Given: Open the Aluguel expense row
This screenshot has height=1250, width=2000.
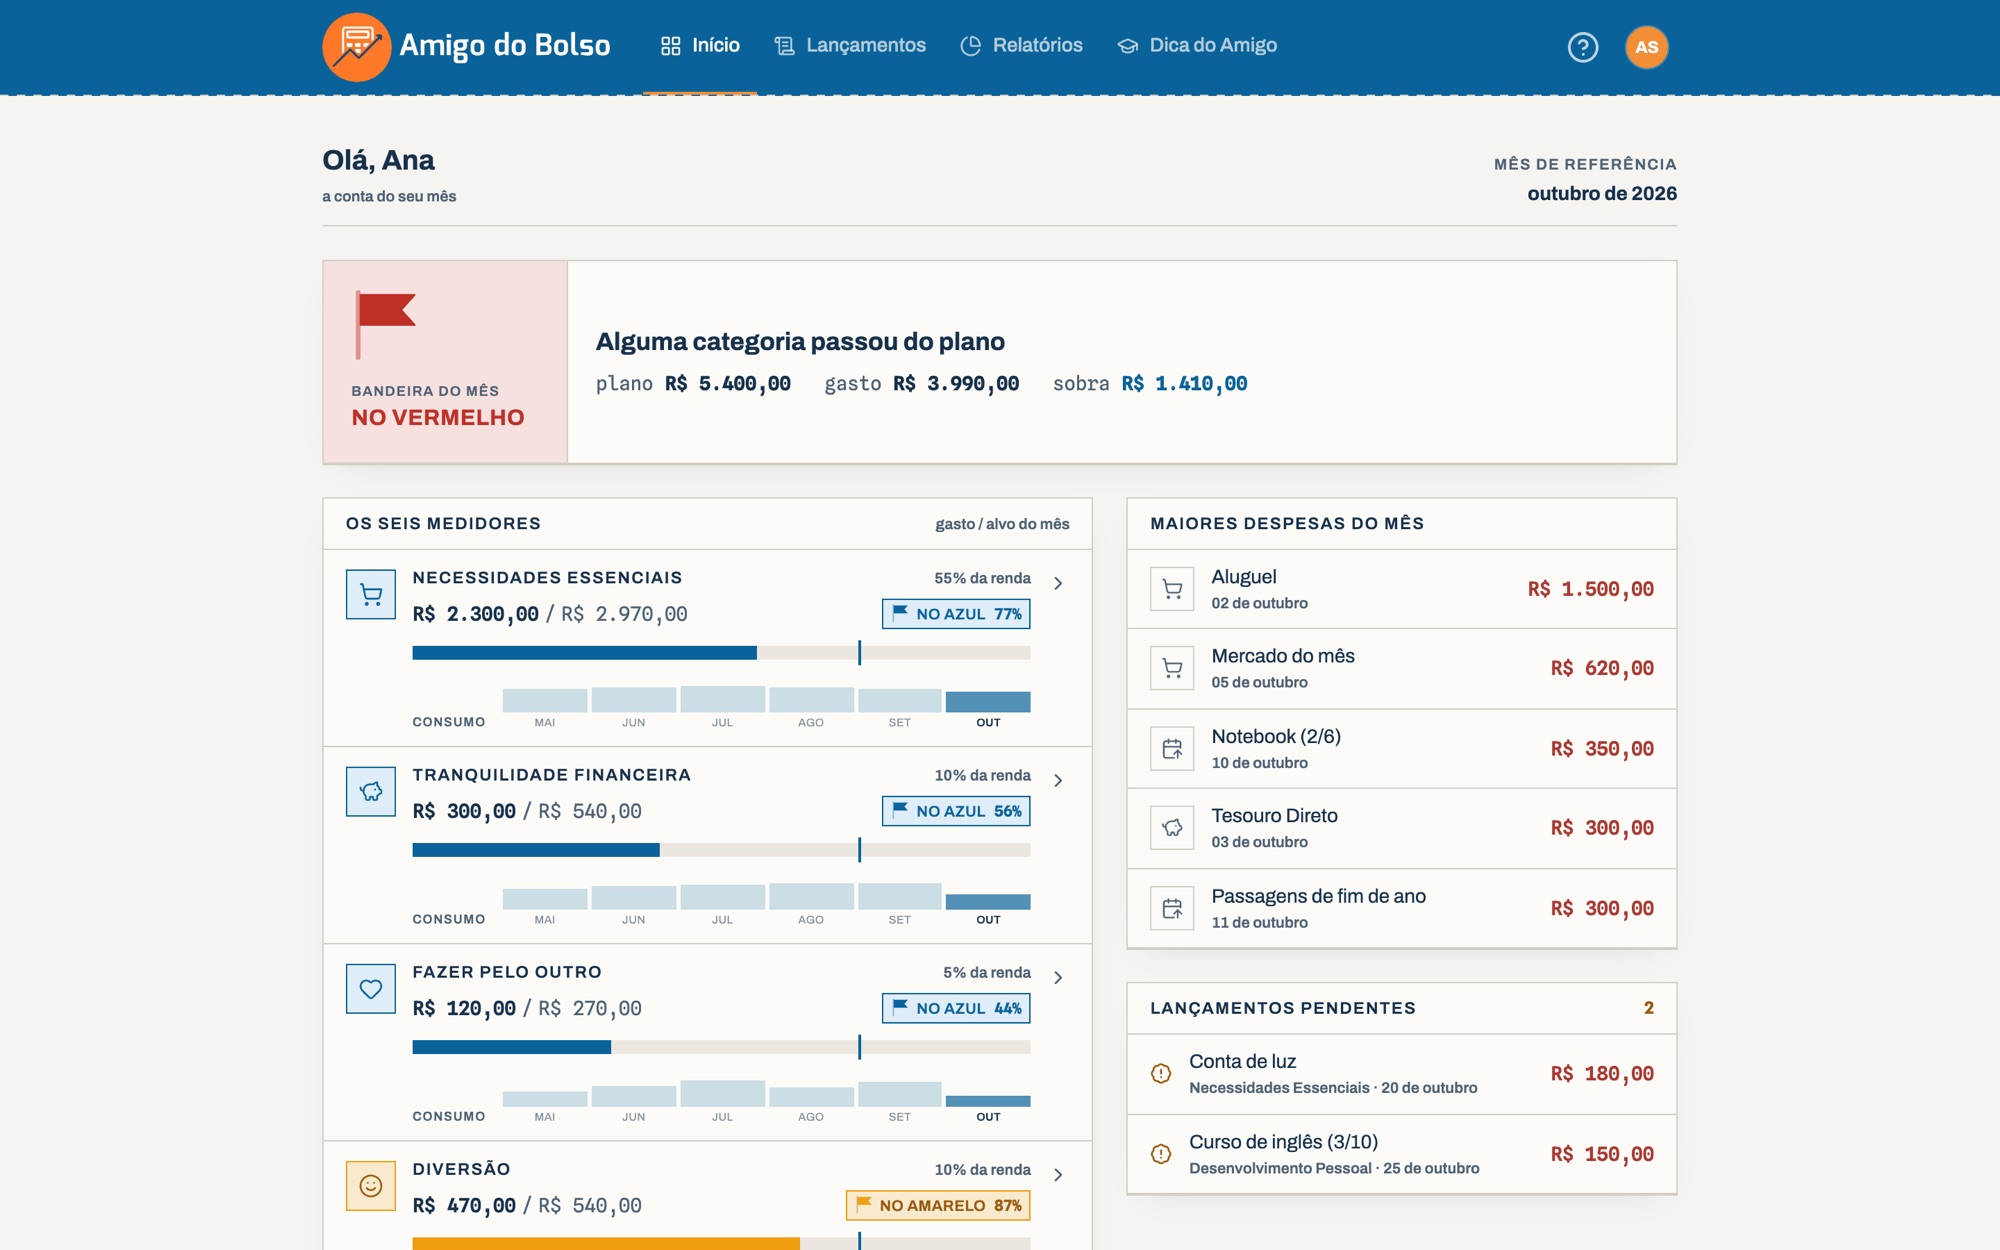Looking at the screenshot, I should [x=1402, y=589].
